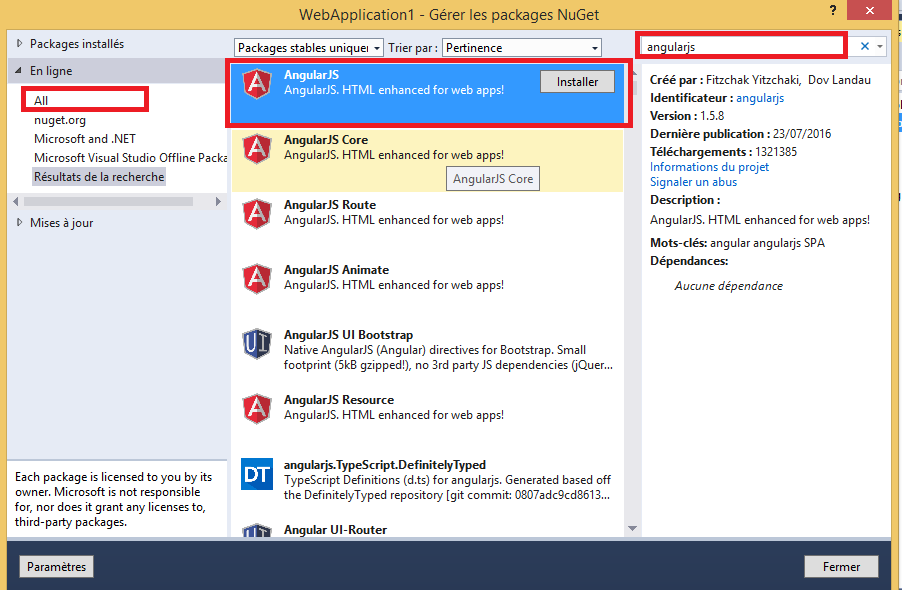This screenshot has height=590, width=902.
Task: Click the right arrow of sources horizontal scrollbar
Action: 218,201
